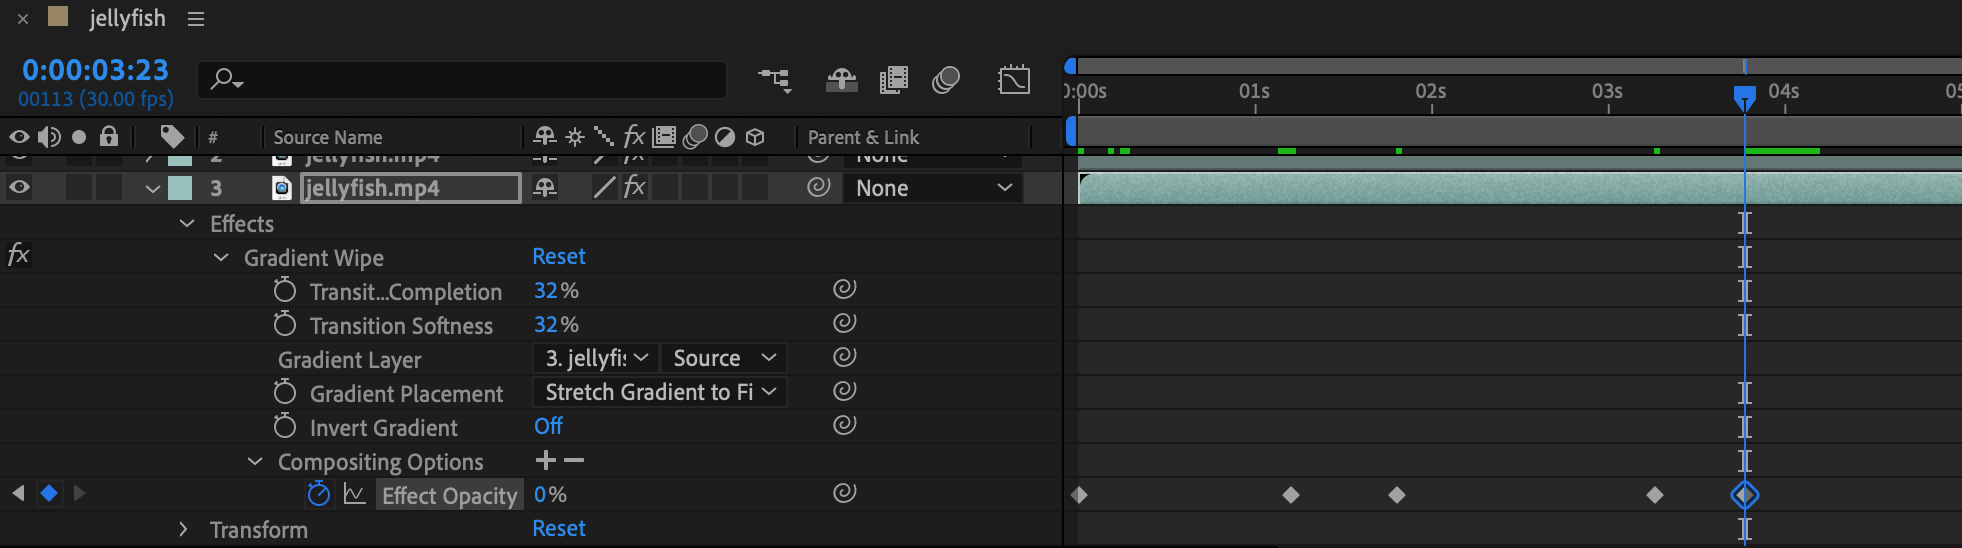Reset the Gradient Wipe effect

pos(559,257)
